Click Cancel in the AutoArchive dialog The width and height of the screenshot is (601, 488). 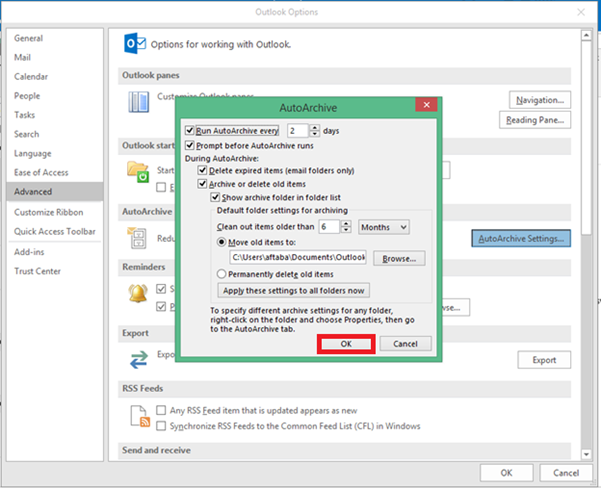coord(405,344)
